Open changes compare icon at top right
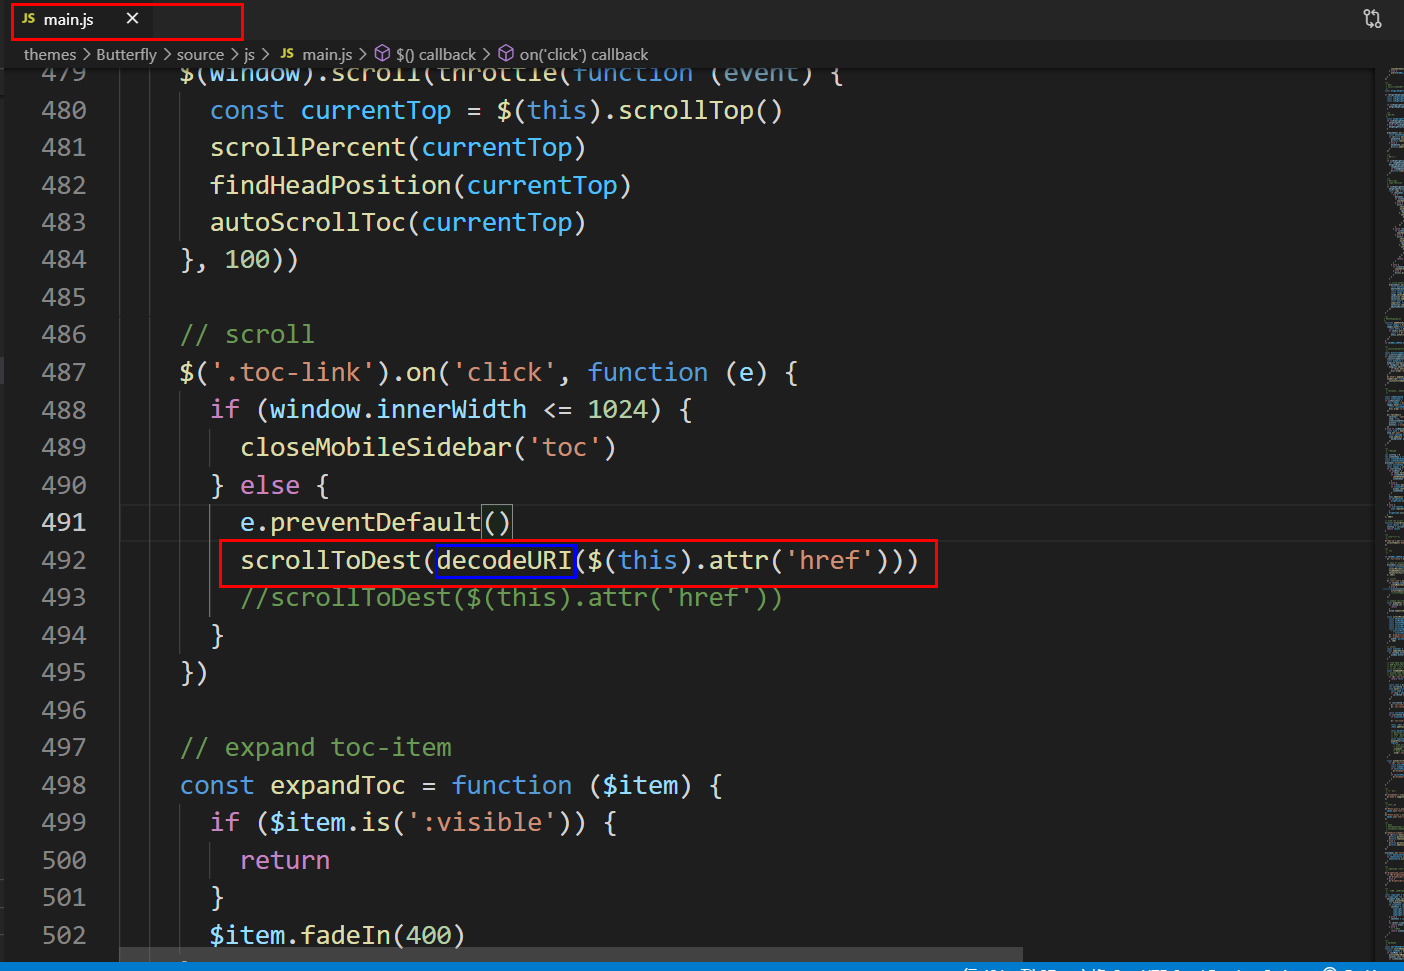 [1372, 18]
